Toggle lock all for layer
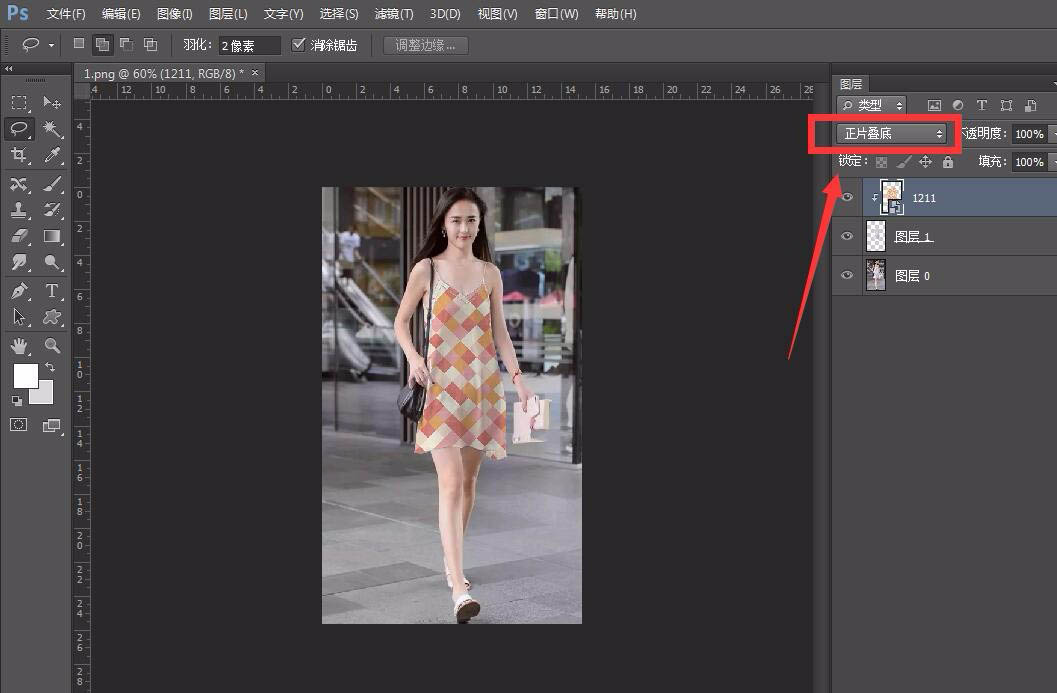The image size is (1057, 693). pyautogui.click(x=948, y=162)
